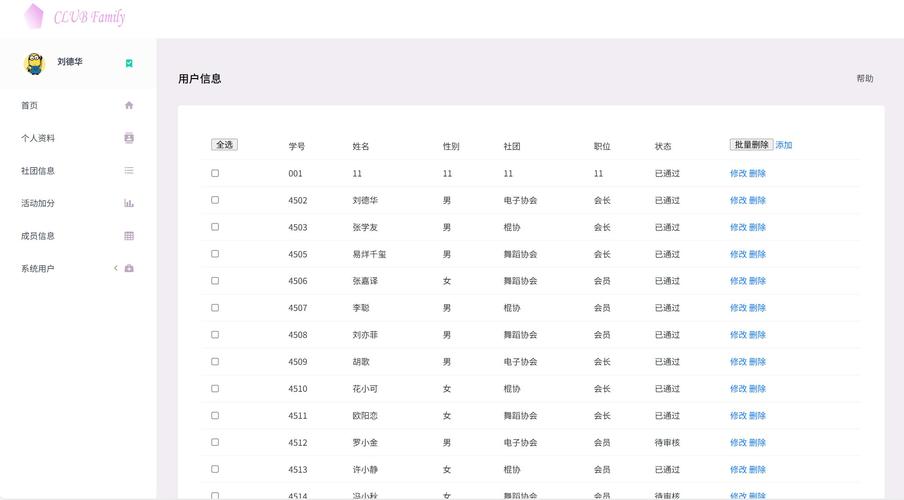The height and width of the screenshot is (500, 904).
Task: Click the CLUB Family logo
Action: point(75,16)
